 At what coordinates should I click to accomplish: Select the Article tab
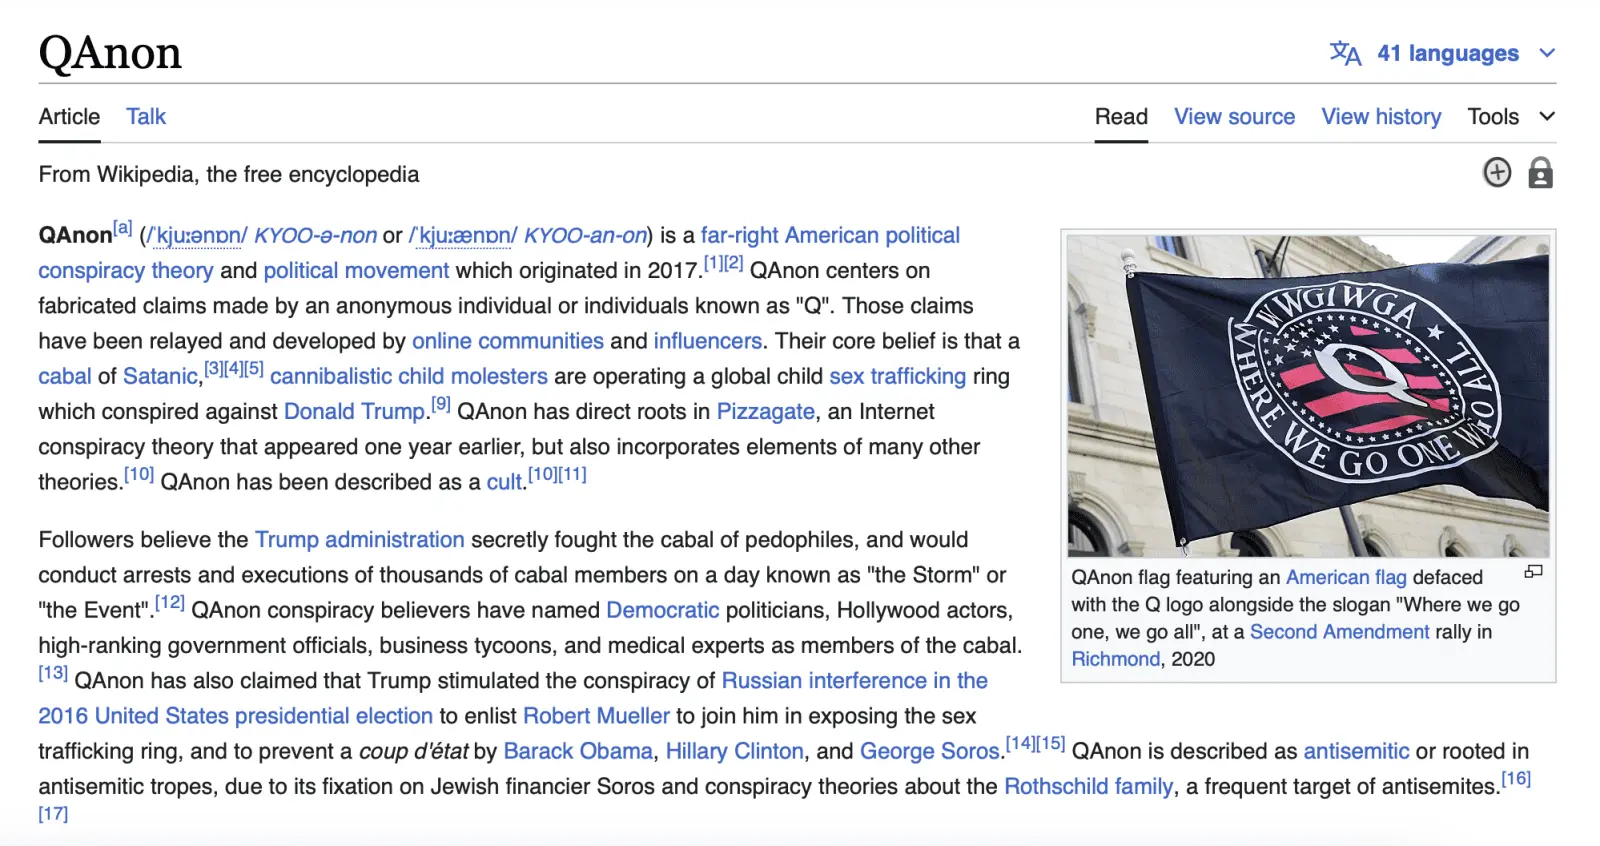[x=69, y=117]
